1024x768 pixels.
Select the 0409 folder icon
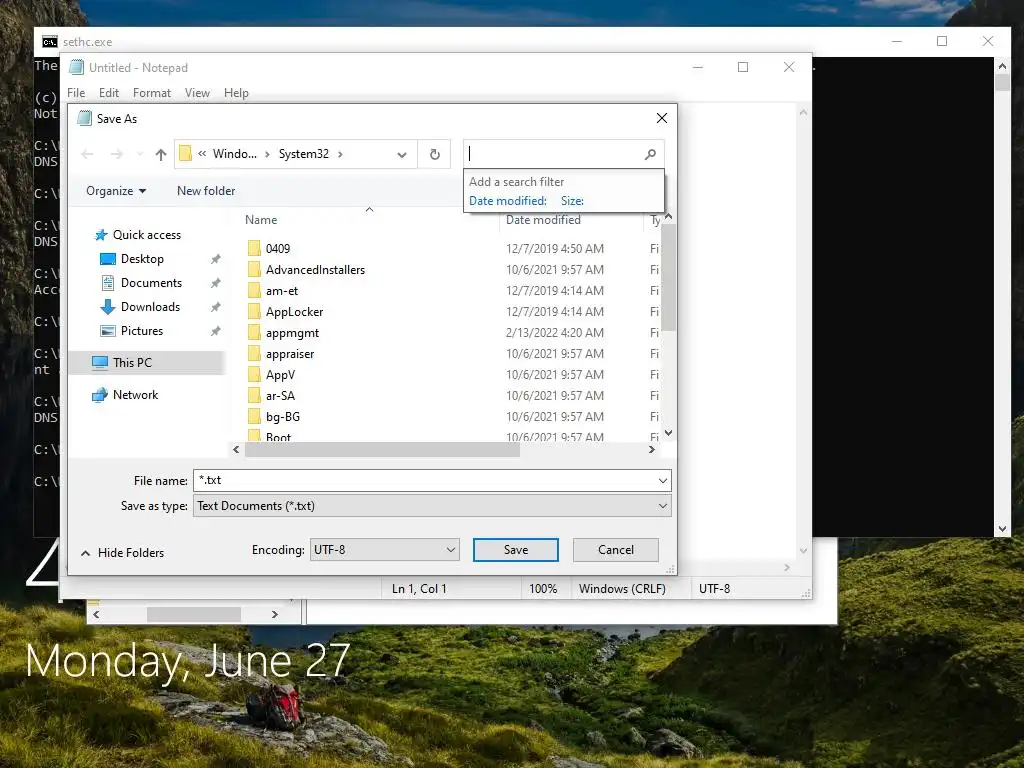tap(254, 249)
